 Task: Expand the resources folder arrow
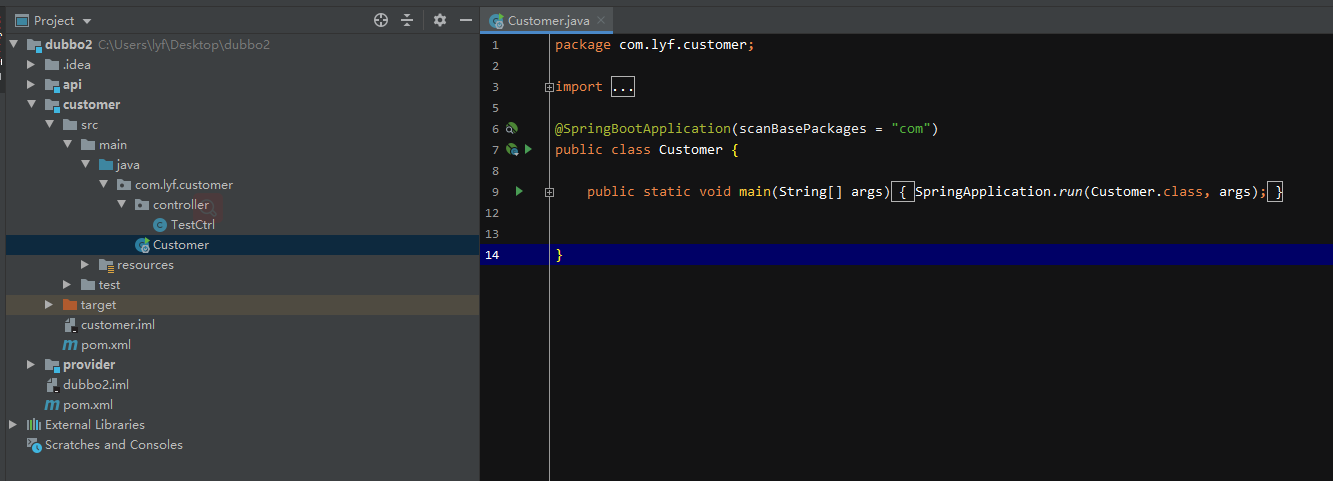pyautogui.click(x=85, y=265)
